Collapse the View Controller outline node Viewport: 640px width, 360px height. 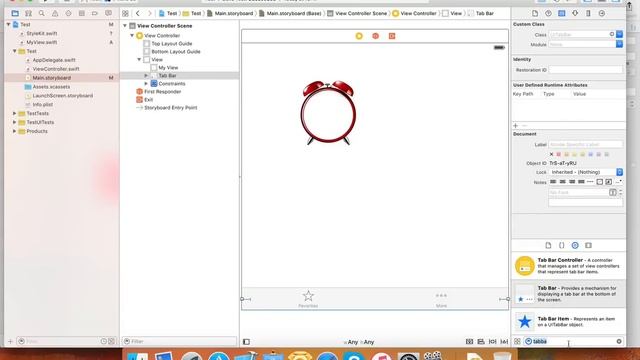(132, 36)
